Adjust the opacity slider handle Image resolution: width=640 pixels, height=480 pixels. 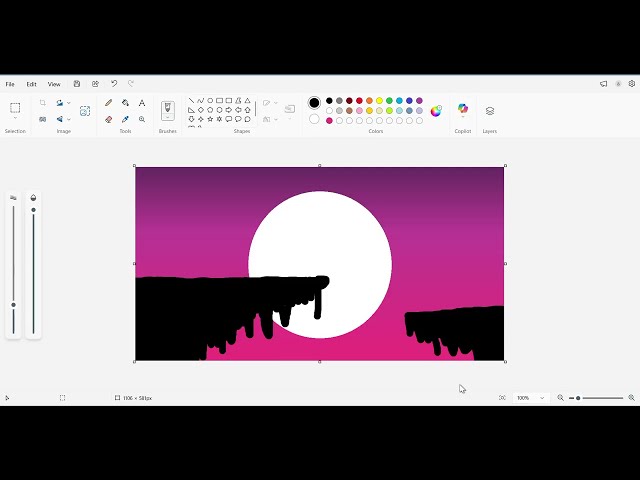33,210
